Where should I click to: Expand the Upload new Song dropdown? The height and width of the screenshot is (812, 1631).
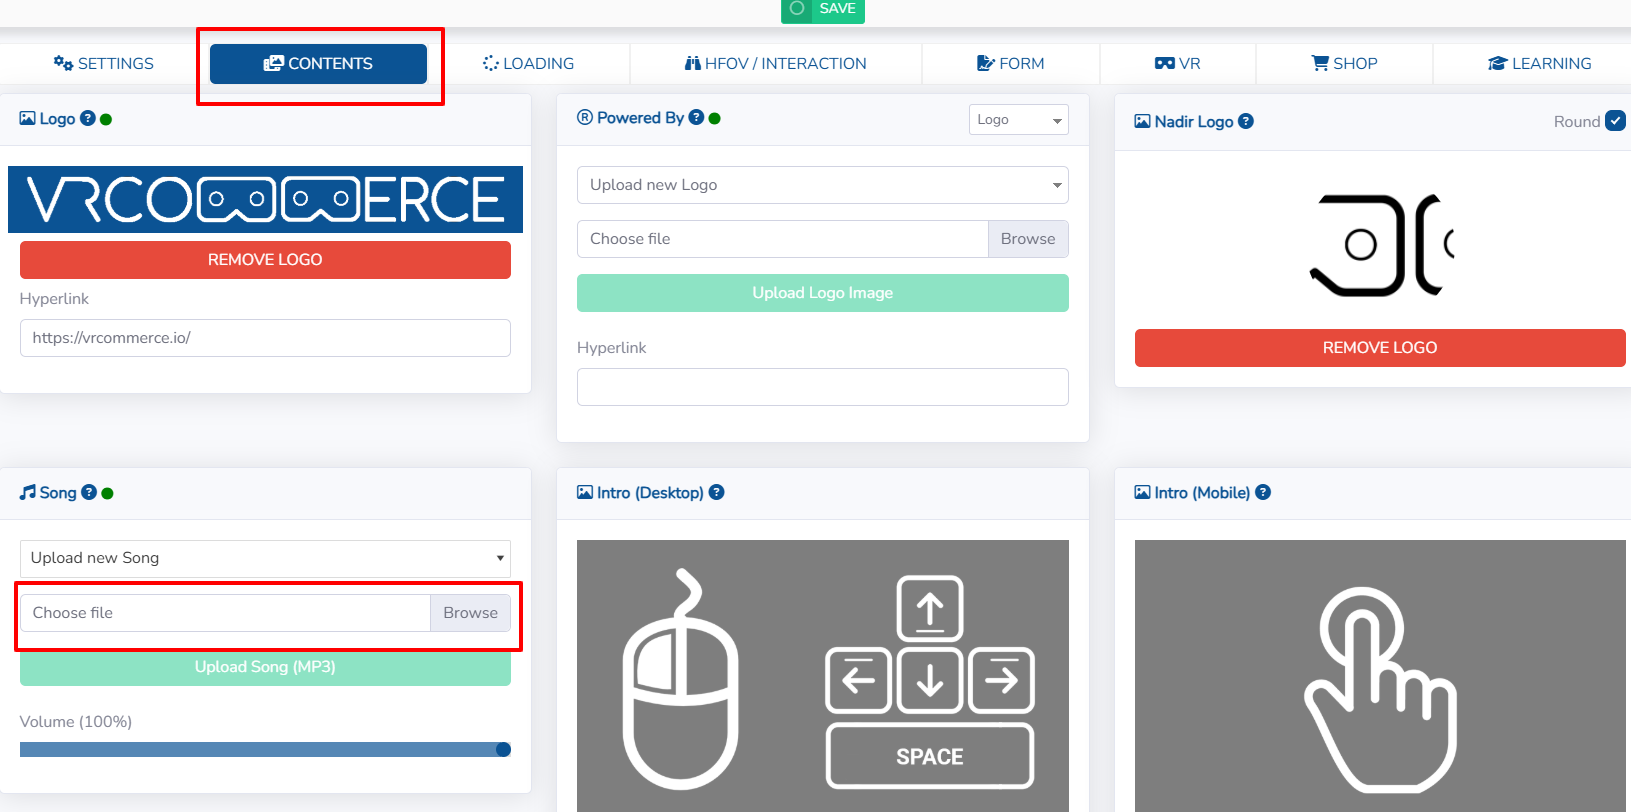coord(265,558)
